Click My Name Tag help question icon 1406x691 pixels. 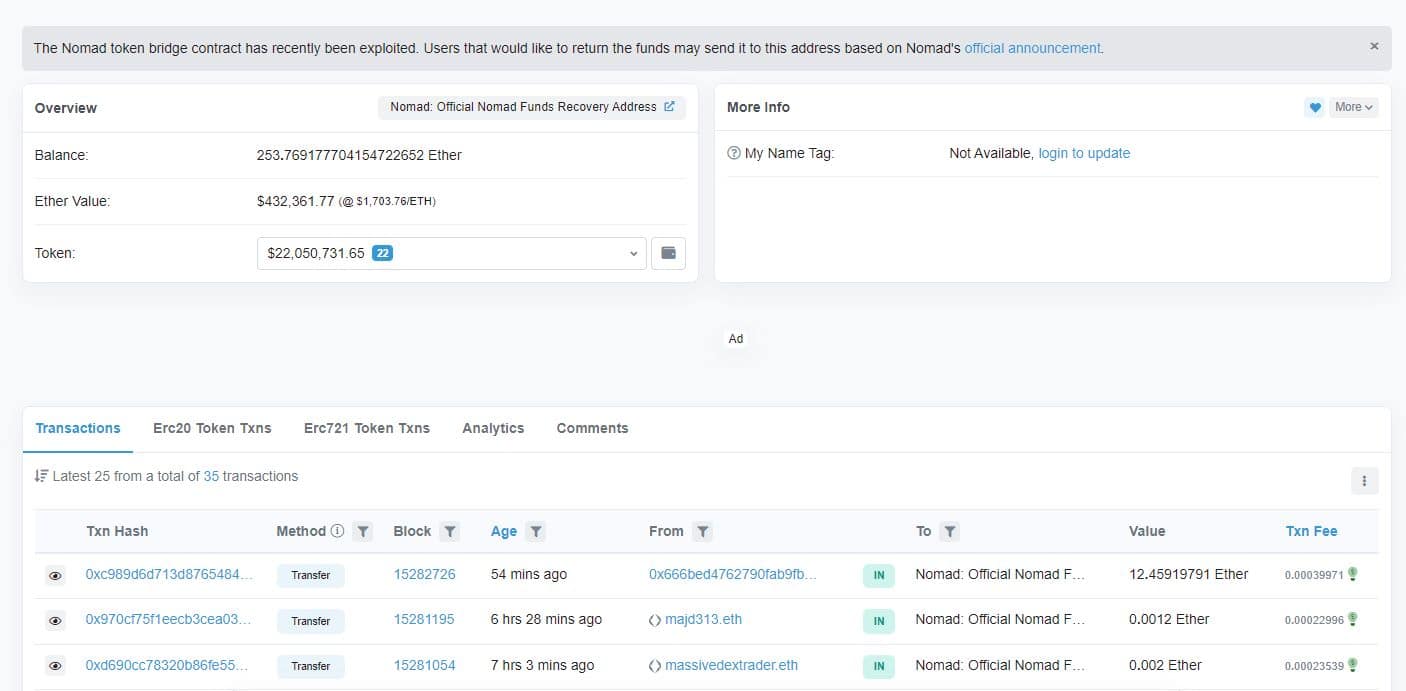(734, 153)
